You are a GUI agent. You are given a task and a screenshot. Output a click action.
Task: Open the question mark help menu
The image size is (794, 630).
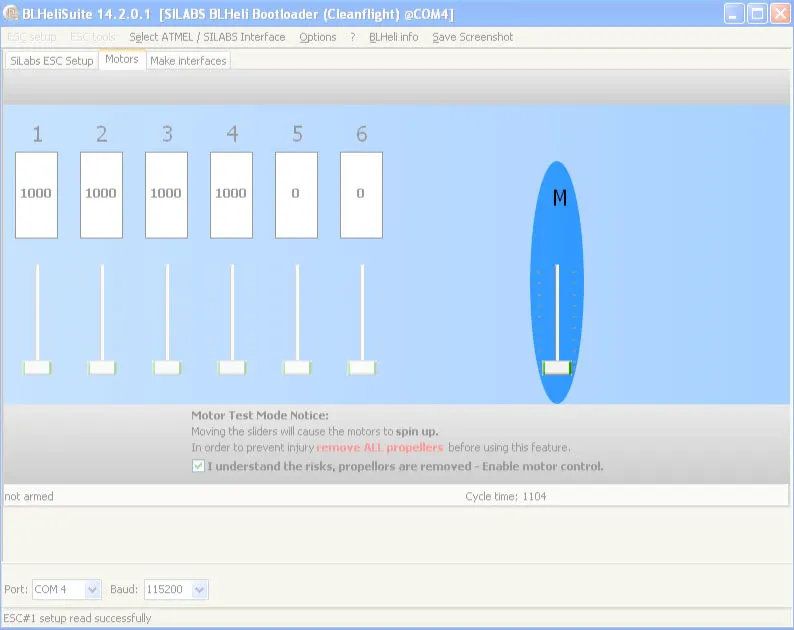coord(353,37)
